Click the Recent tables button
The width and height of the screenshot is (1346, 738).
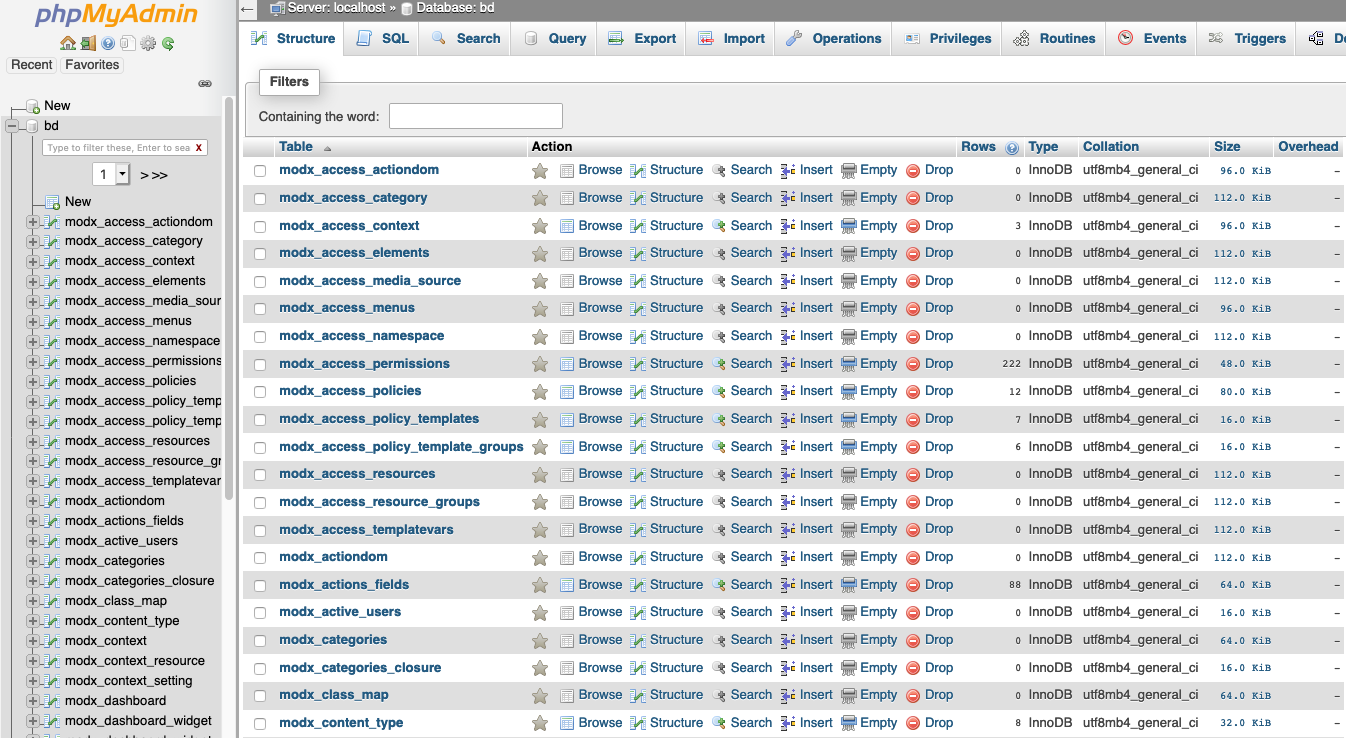coord(32,65)
